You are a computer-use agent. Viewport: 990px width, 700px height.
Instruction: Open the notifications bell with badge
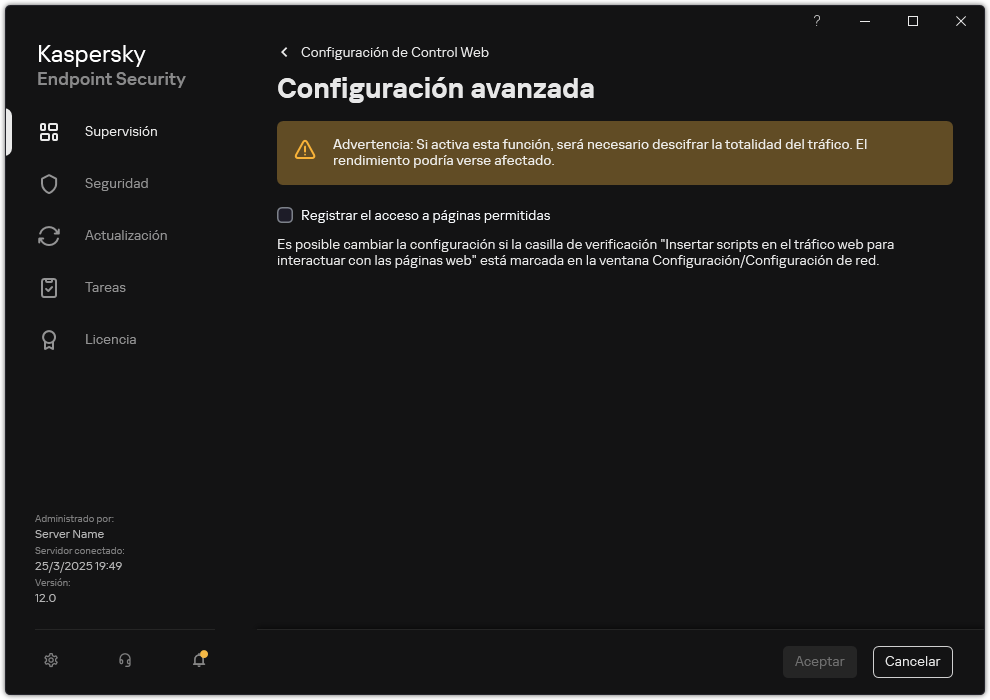point(198,660)
